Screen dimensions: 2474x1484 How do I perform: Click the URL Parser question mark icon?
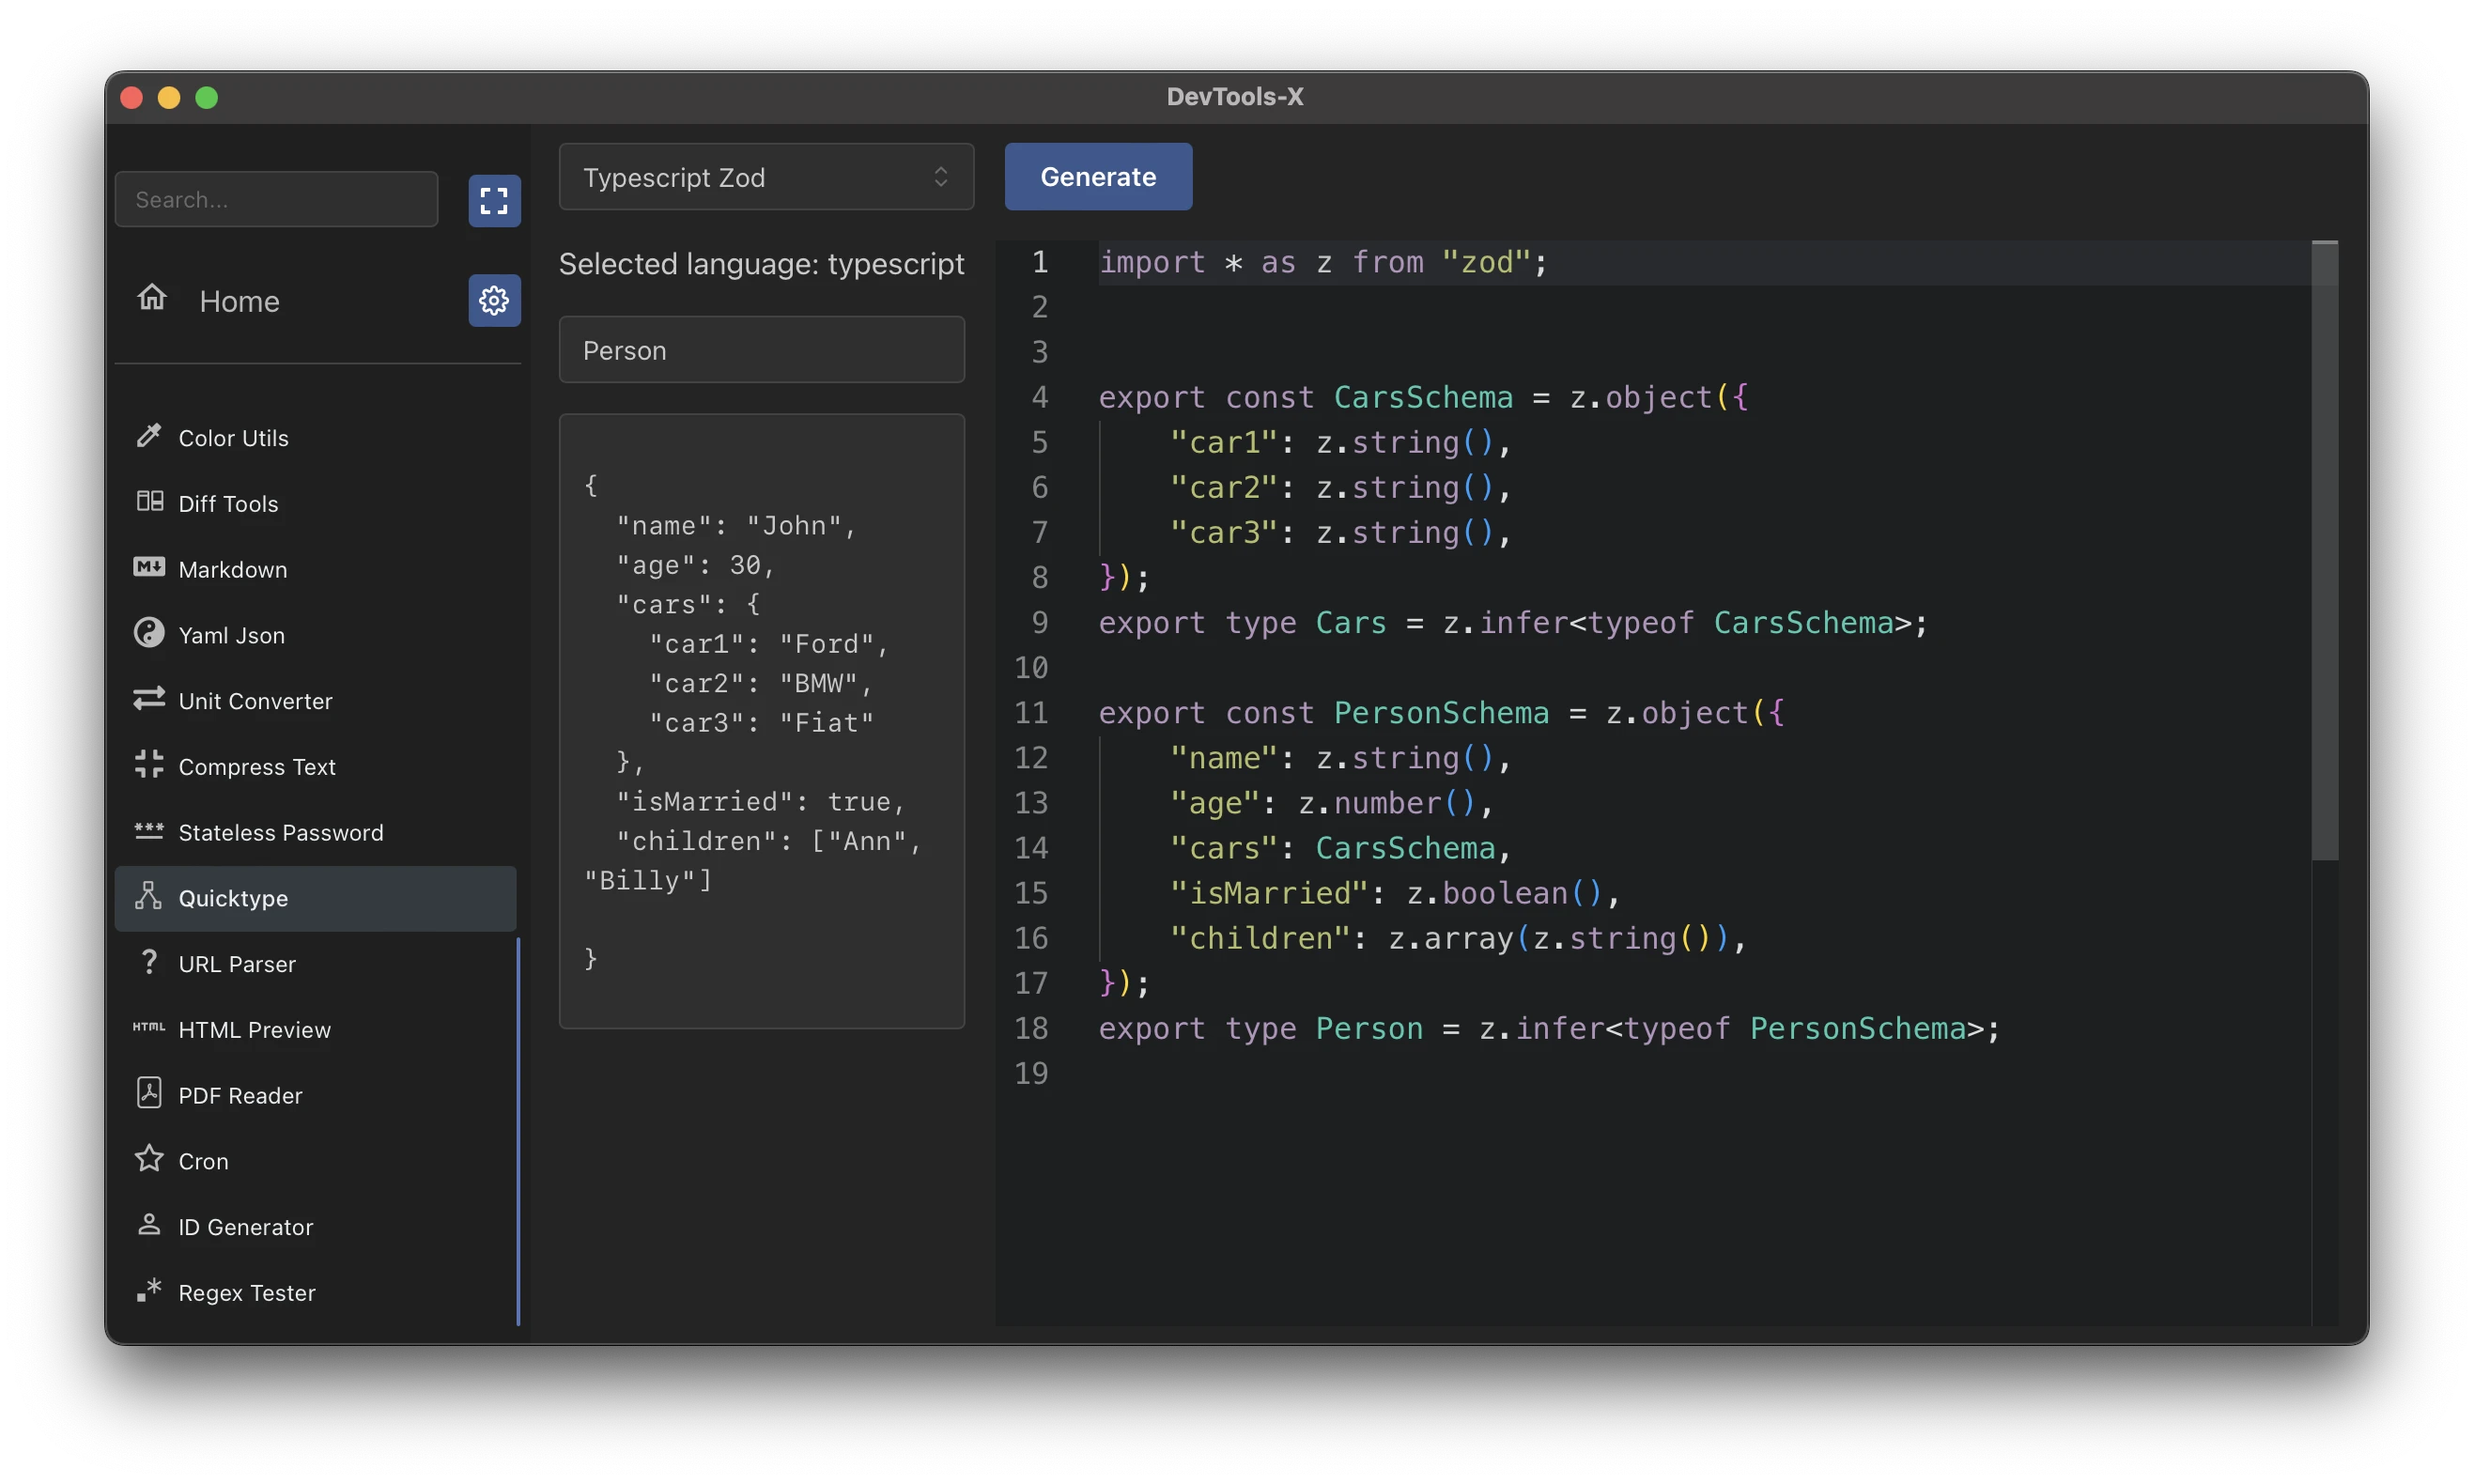click(149, 963)
